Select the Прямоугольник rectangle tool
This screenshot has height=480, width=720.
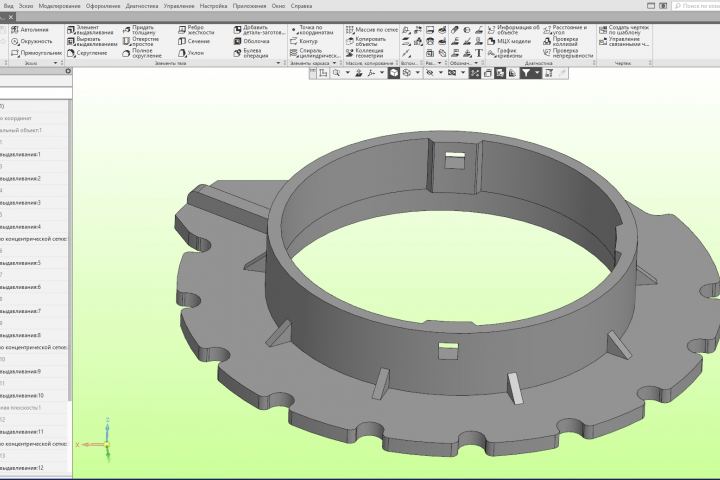(36, 53)
